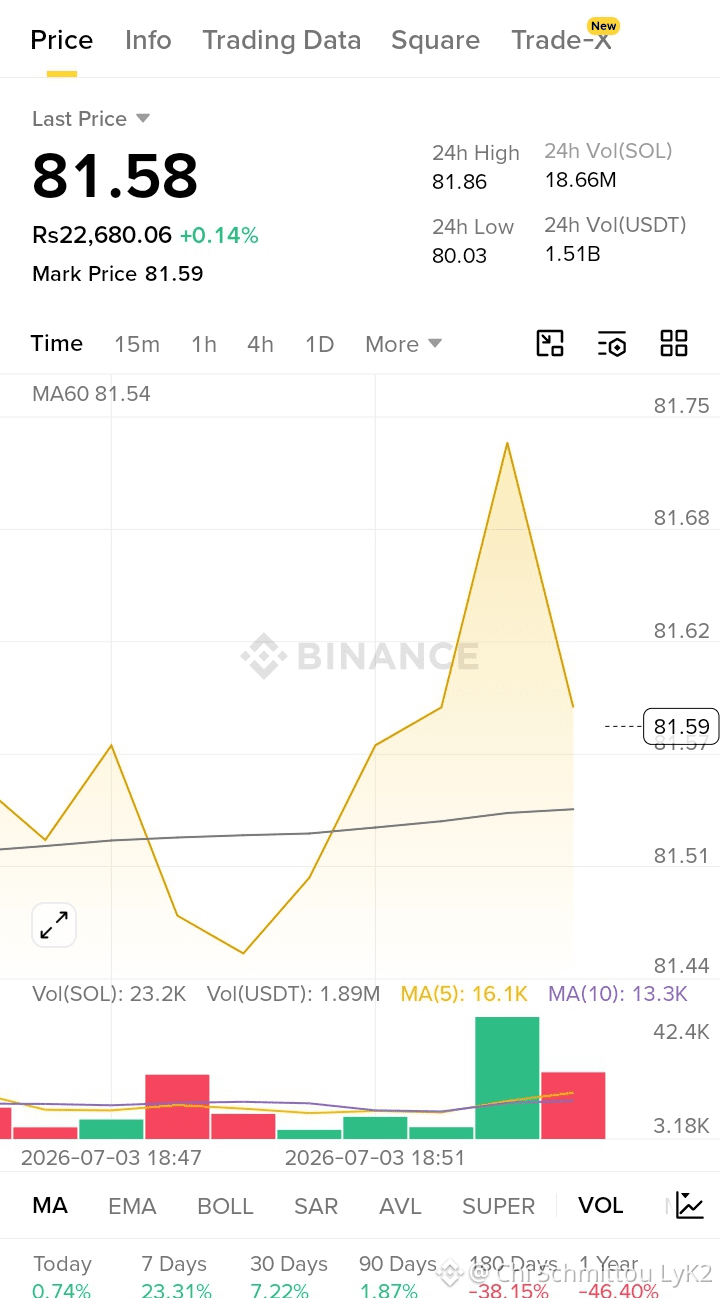Open the Square tab

tap(435, 40)
